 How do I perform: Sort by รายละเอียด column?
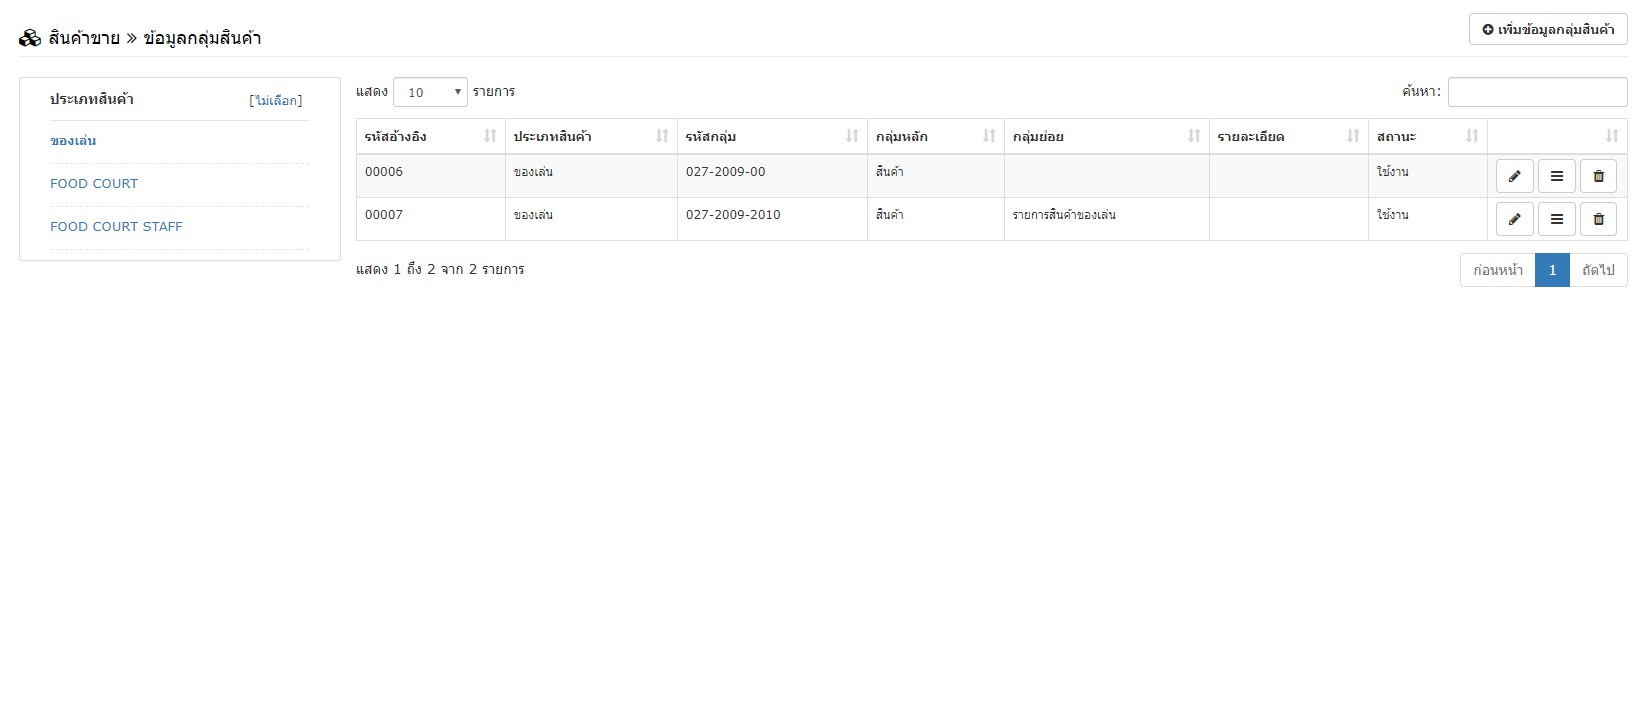pyautogui.click(x=1289, y=136)
